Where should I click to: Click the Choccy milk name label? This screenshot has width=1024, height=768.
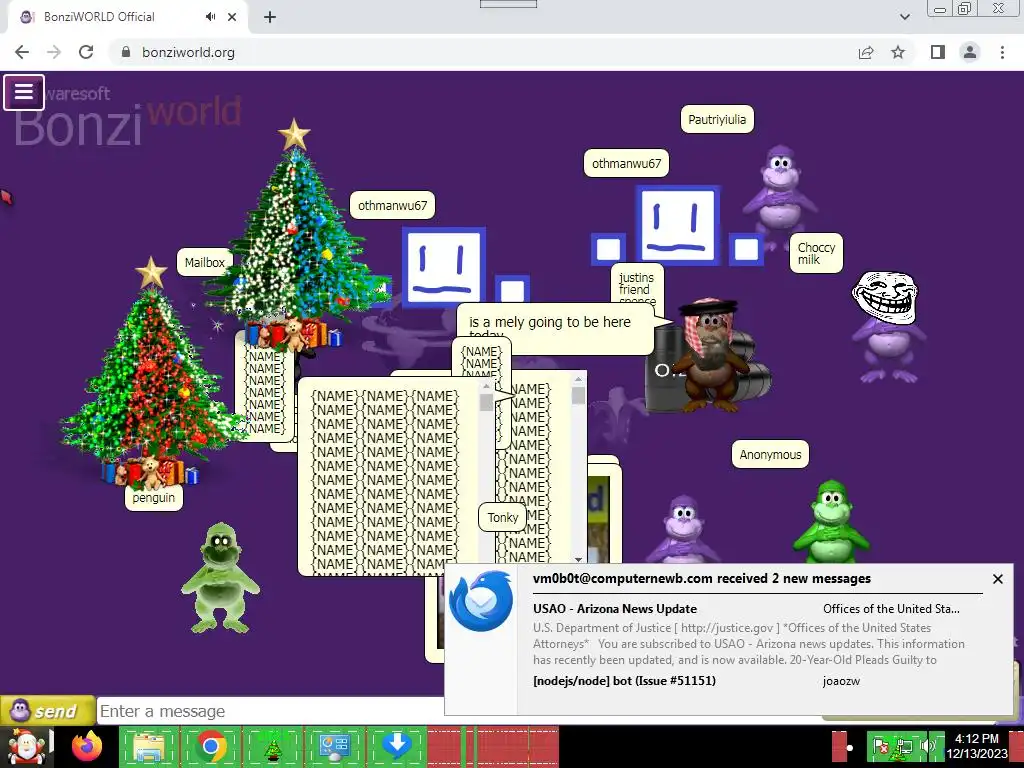point(816,253)
